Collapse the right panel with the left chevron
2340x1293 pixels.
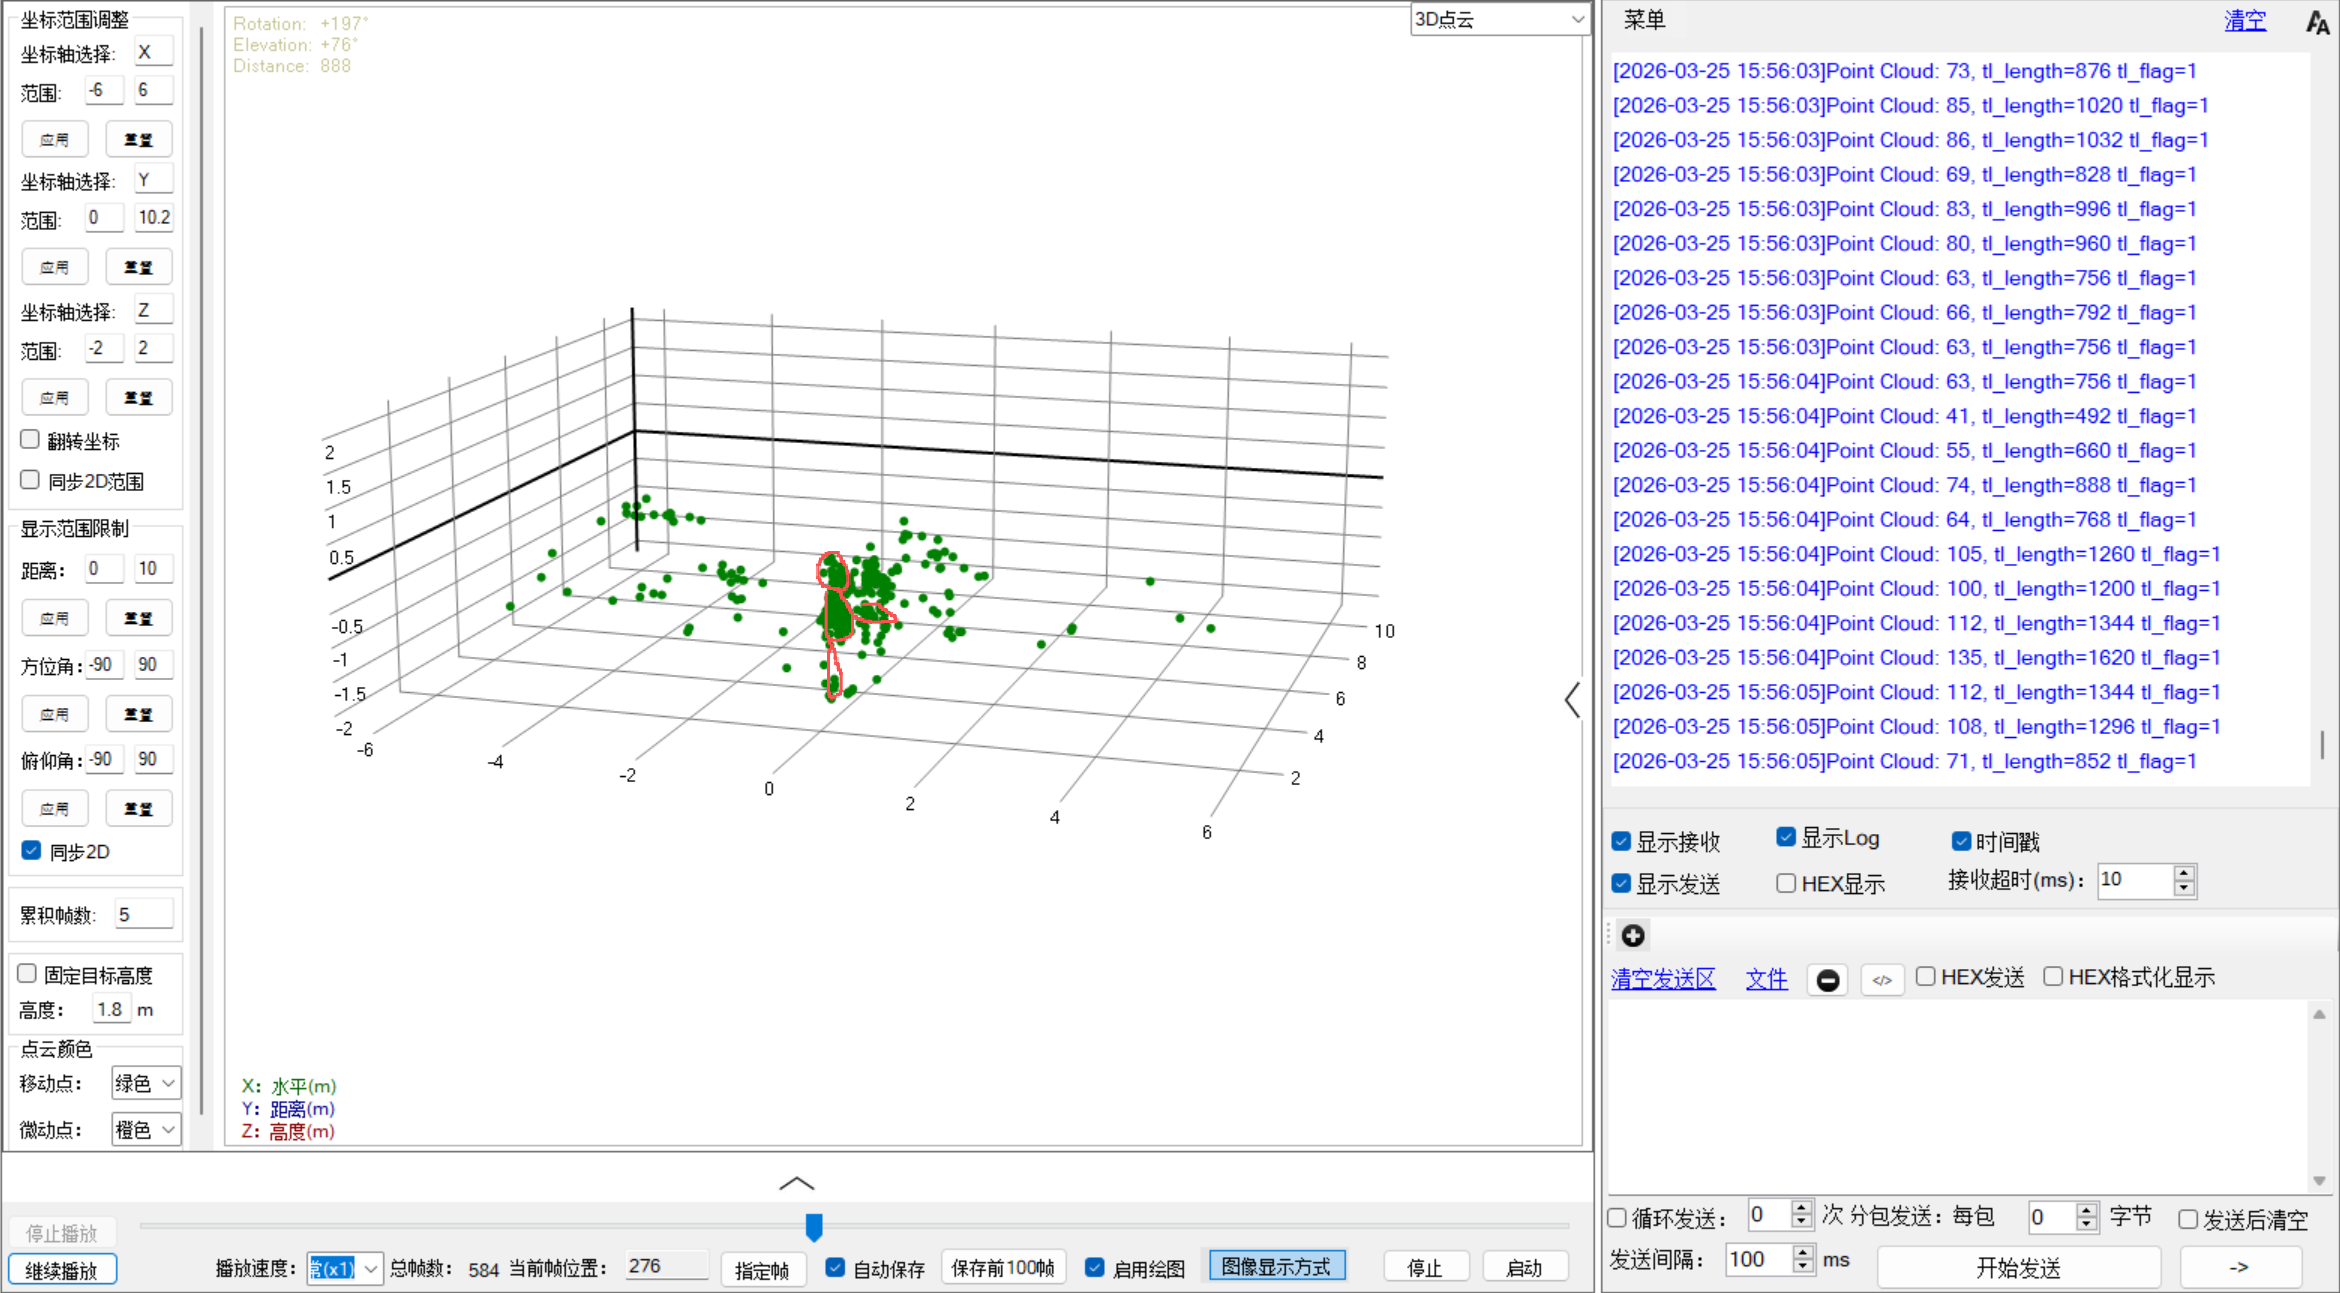[x=1572, y=700]
